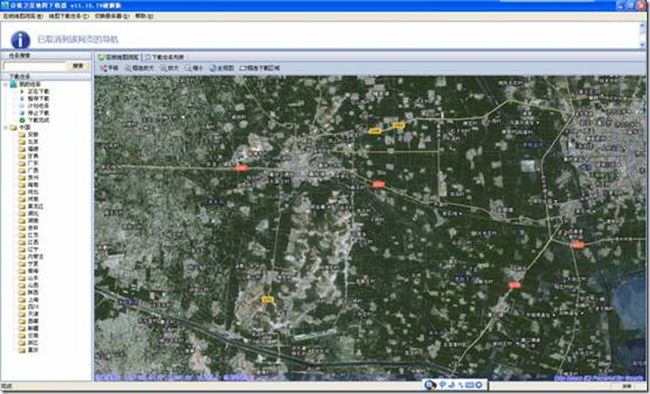Select the 平移 pan tool
This screenshot has height=394, width=650.
[109, 68]
